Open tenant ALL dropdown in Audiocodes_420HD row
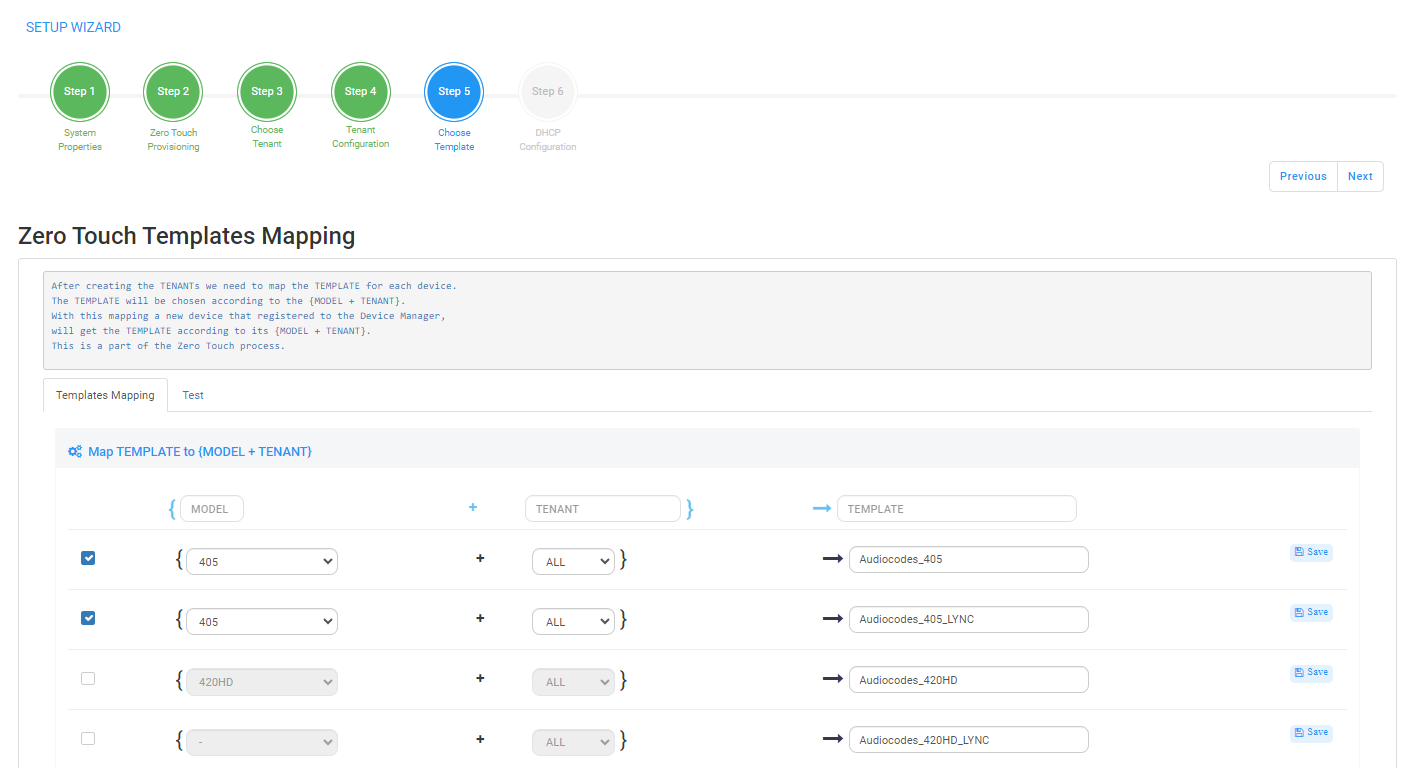 tap(573, 682)
